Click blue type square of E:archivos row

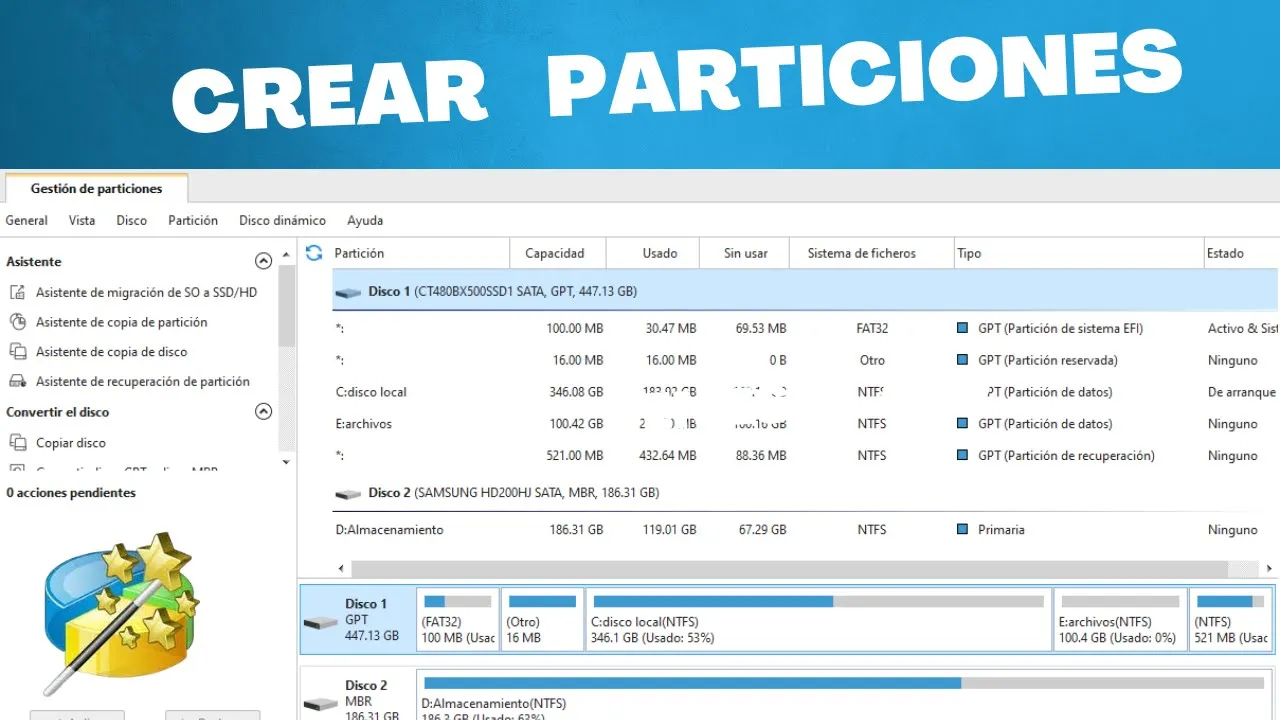pyautogui.click(x=962, y=424)
